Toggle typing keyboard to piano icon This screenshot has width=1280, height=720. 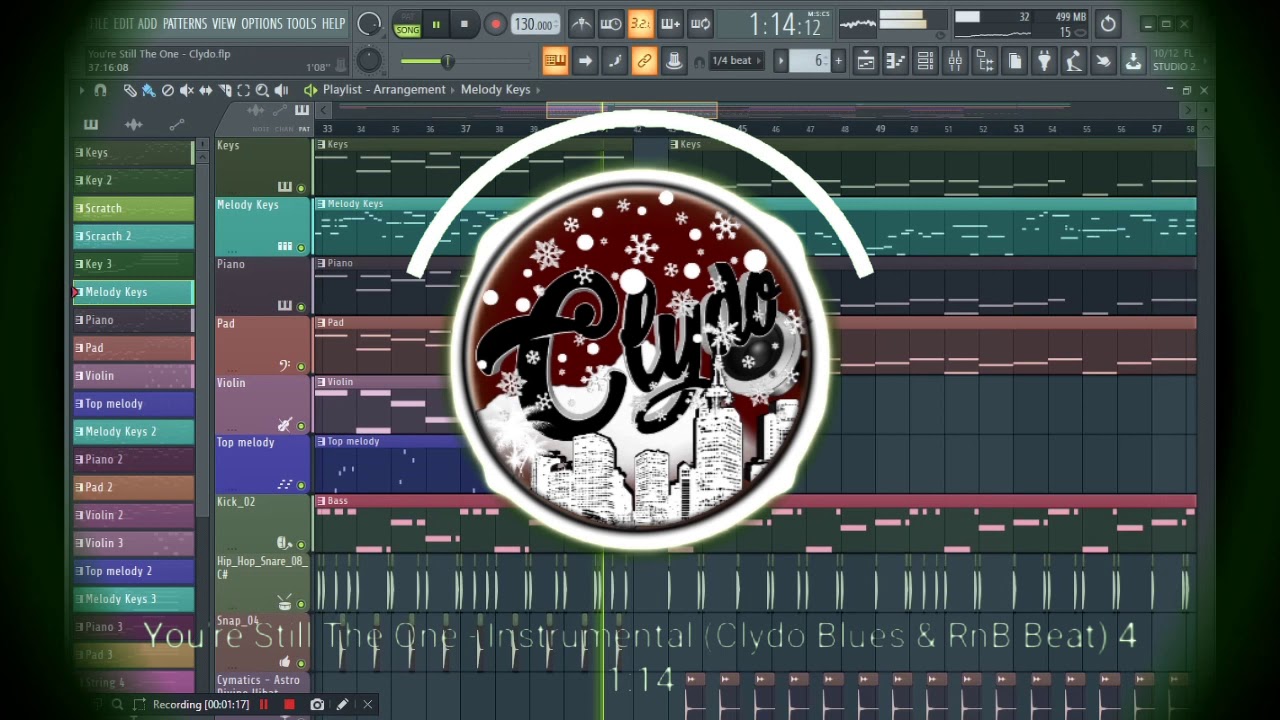[555, 61]
